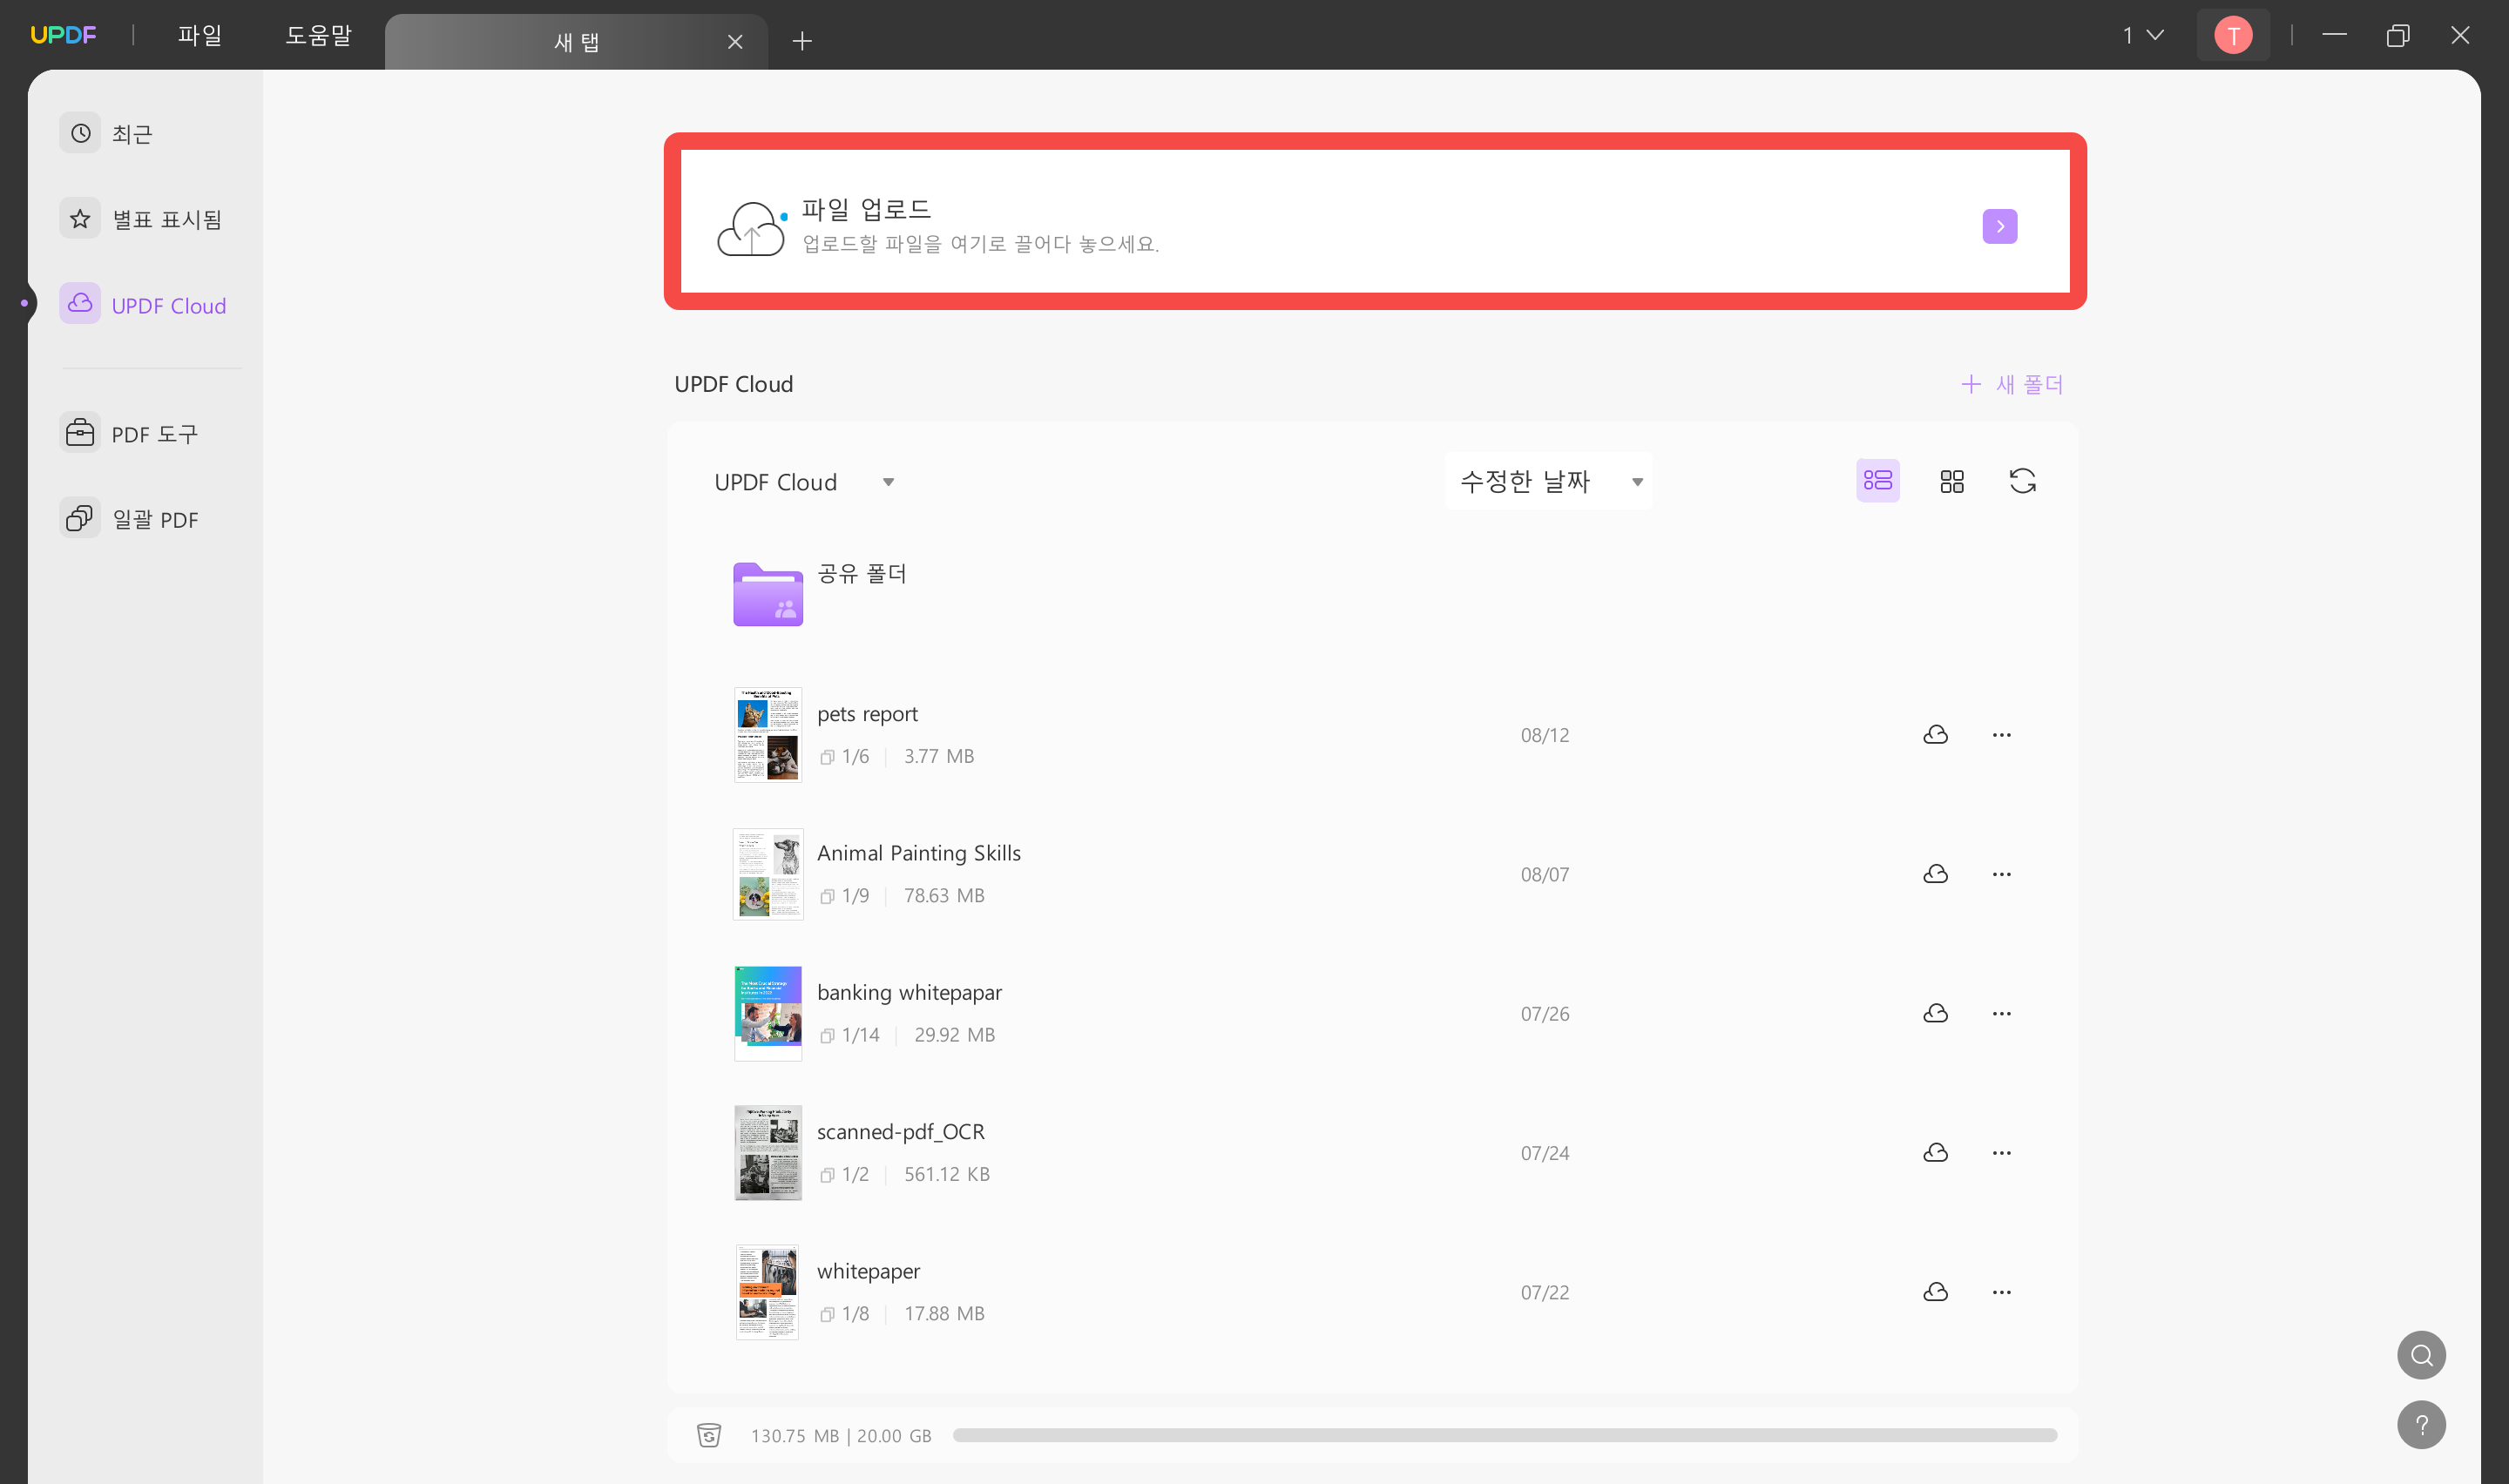The height and width of the screenshot is (1484, 2509).
Task: Open the Animal Painting Skills thumbnail
Action: [x=767, y=874]
